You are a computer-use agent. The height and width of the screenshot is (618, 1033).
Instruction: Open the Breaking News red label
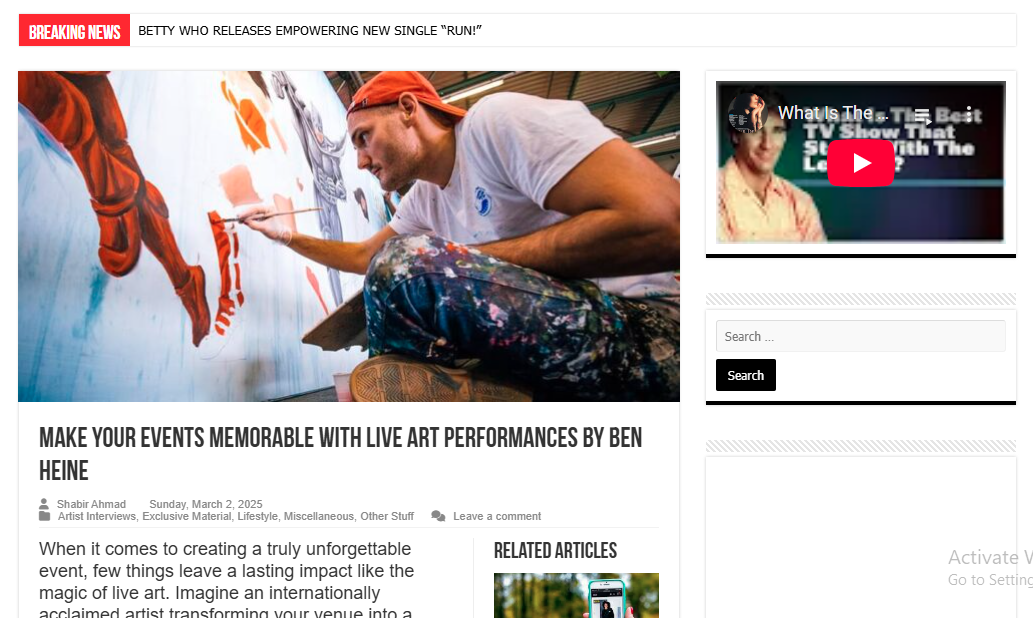pos(74,31)
